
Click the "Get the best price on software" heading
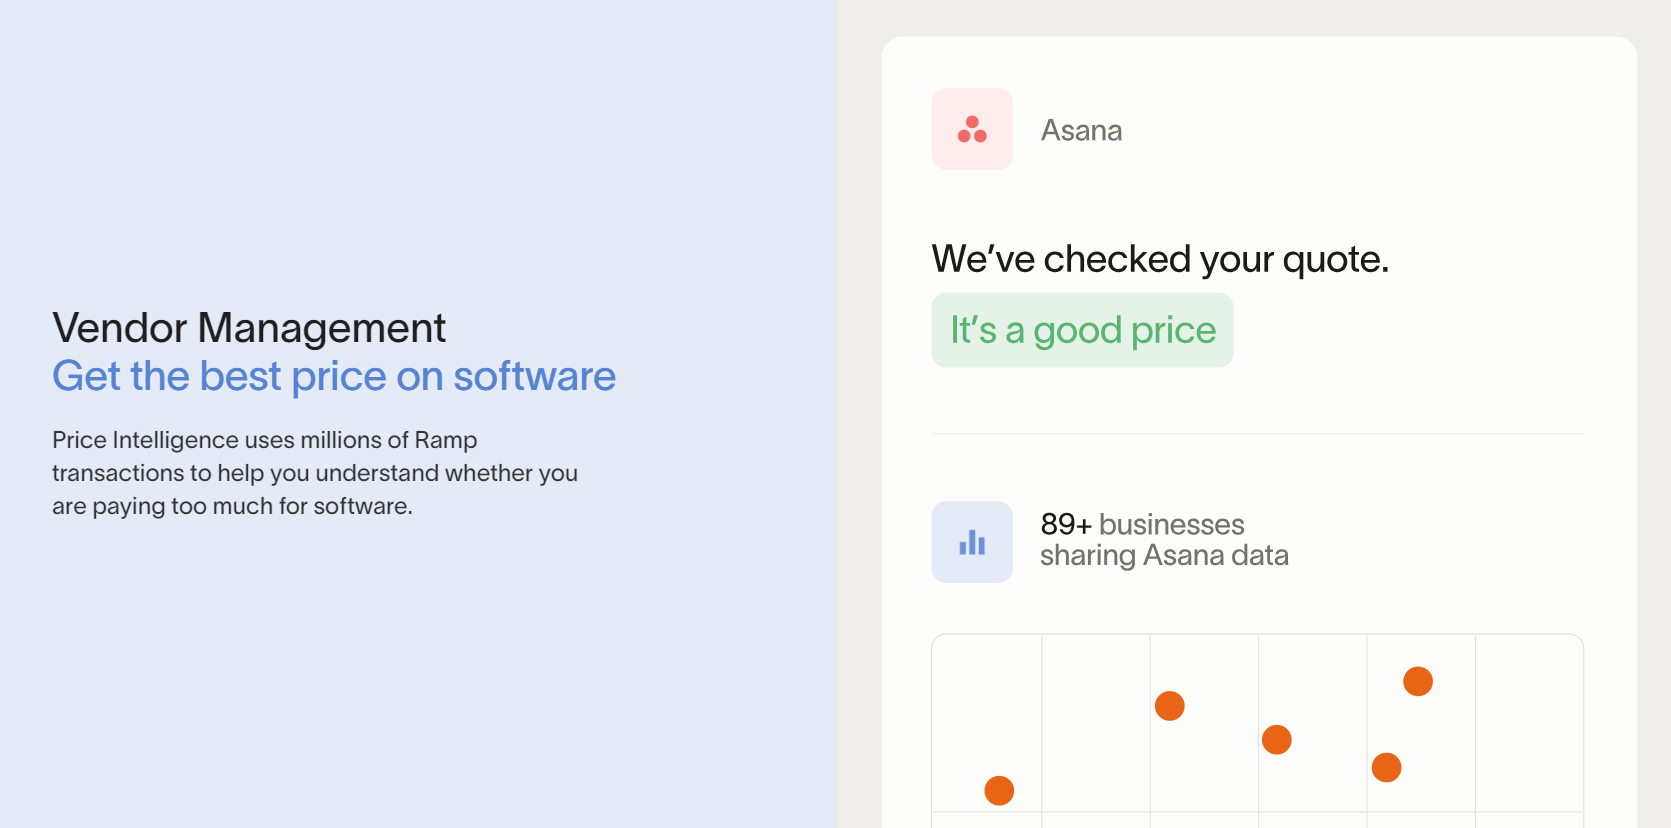click(x=334, y=376)
